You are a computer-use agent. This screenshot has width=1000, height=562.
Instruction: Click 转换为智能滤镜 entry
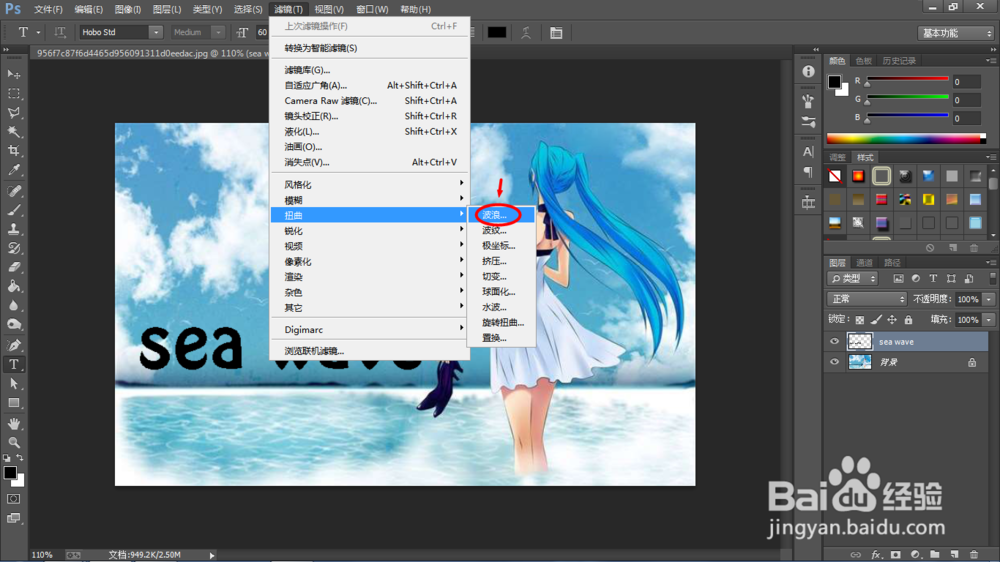click(x=370, y=48)
